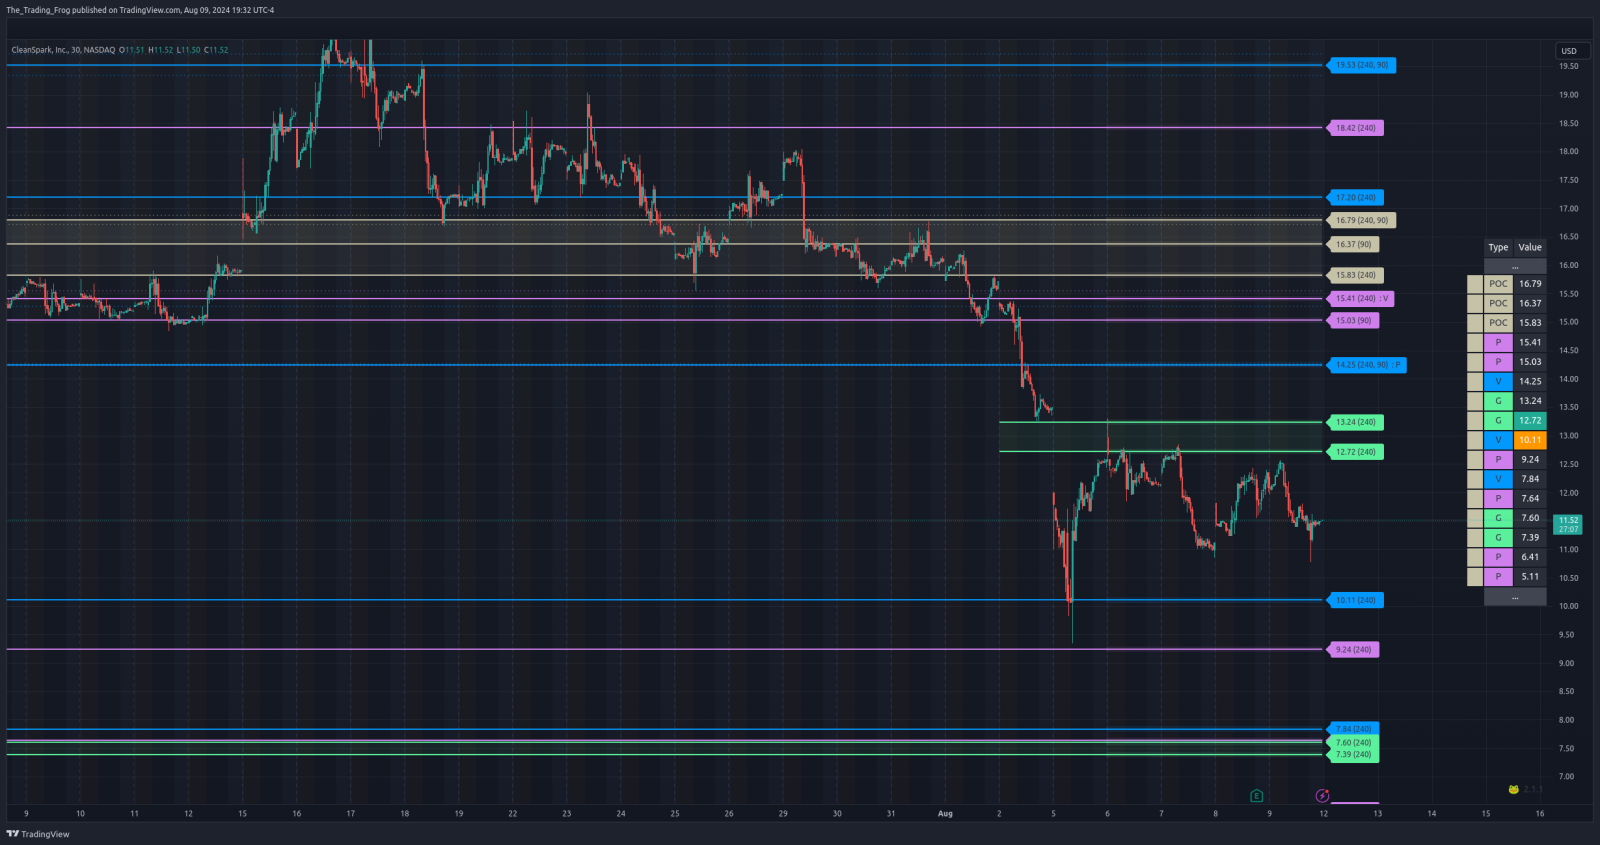The height and width of the screenshot is (845, 1600).
Task: Click date axis label 16 at far right
Action: click(x=1540, y=813)
